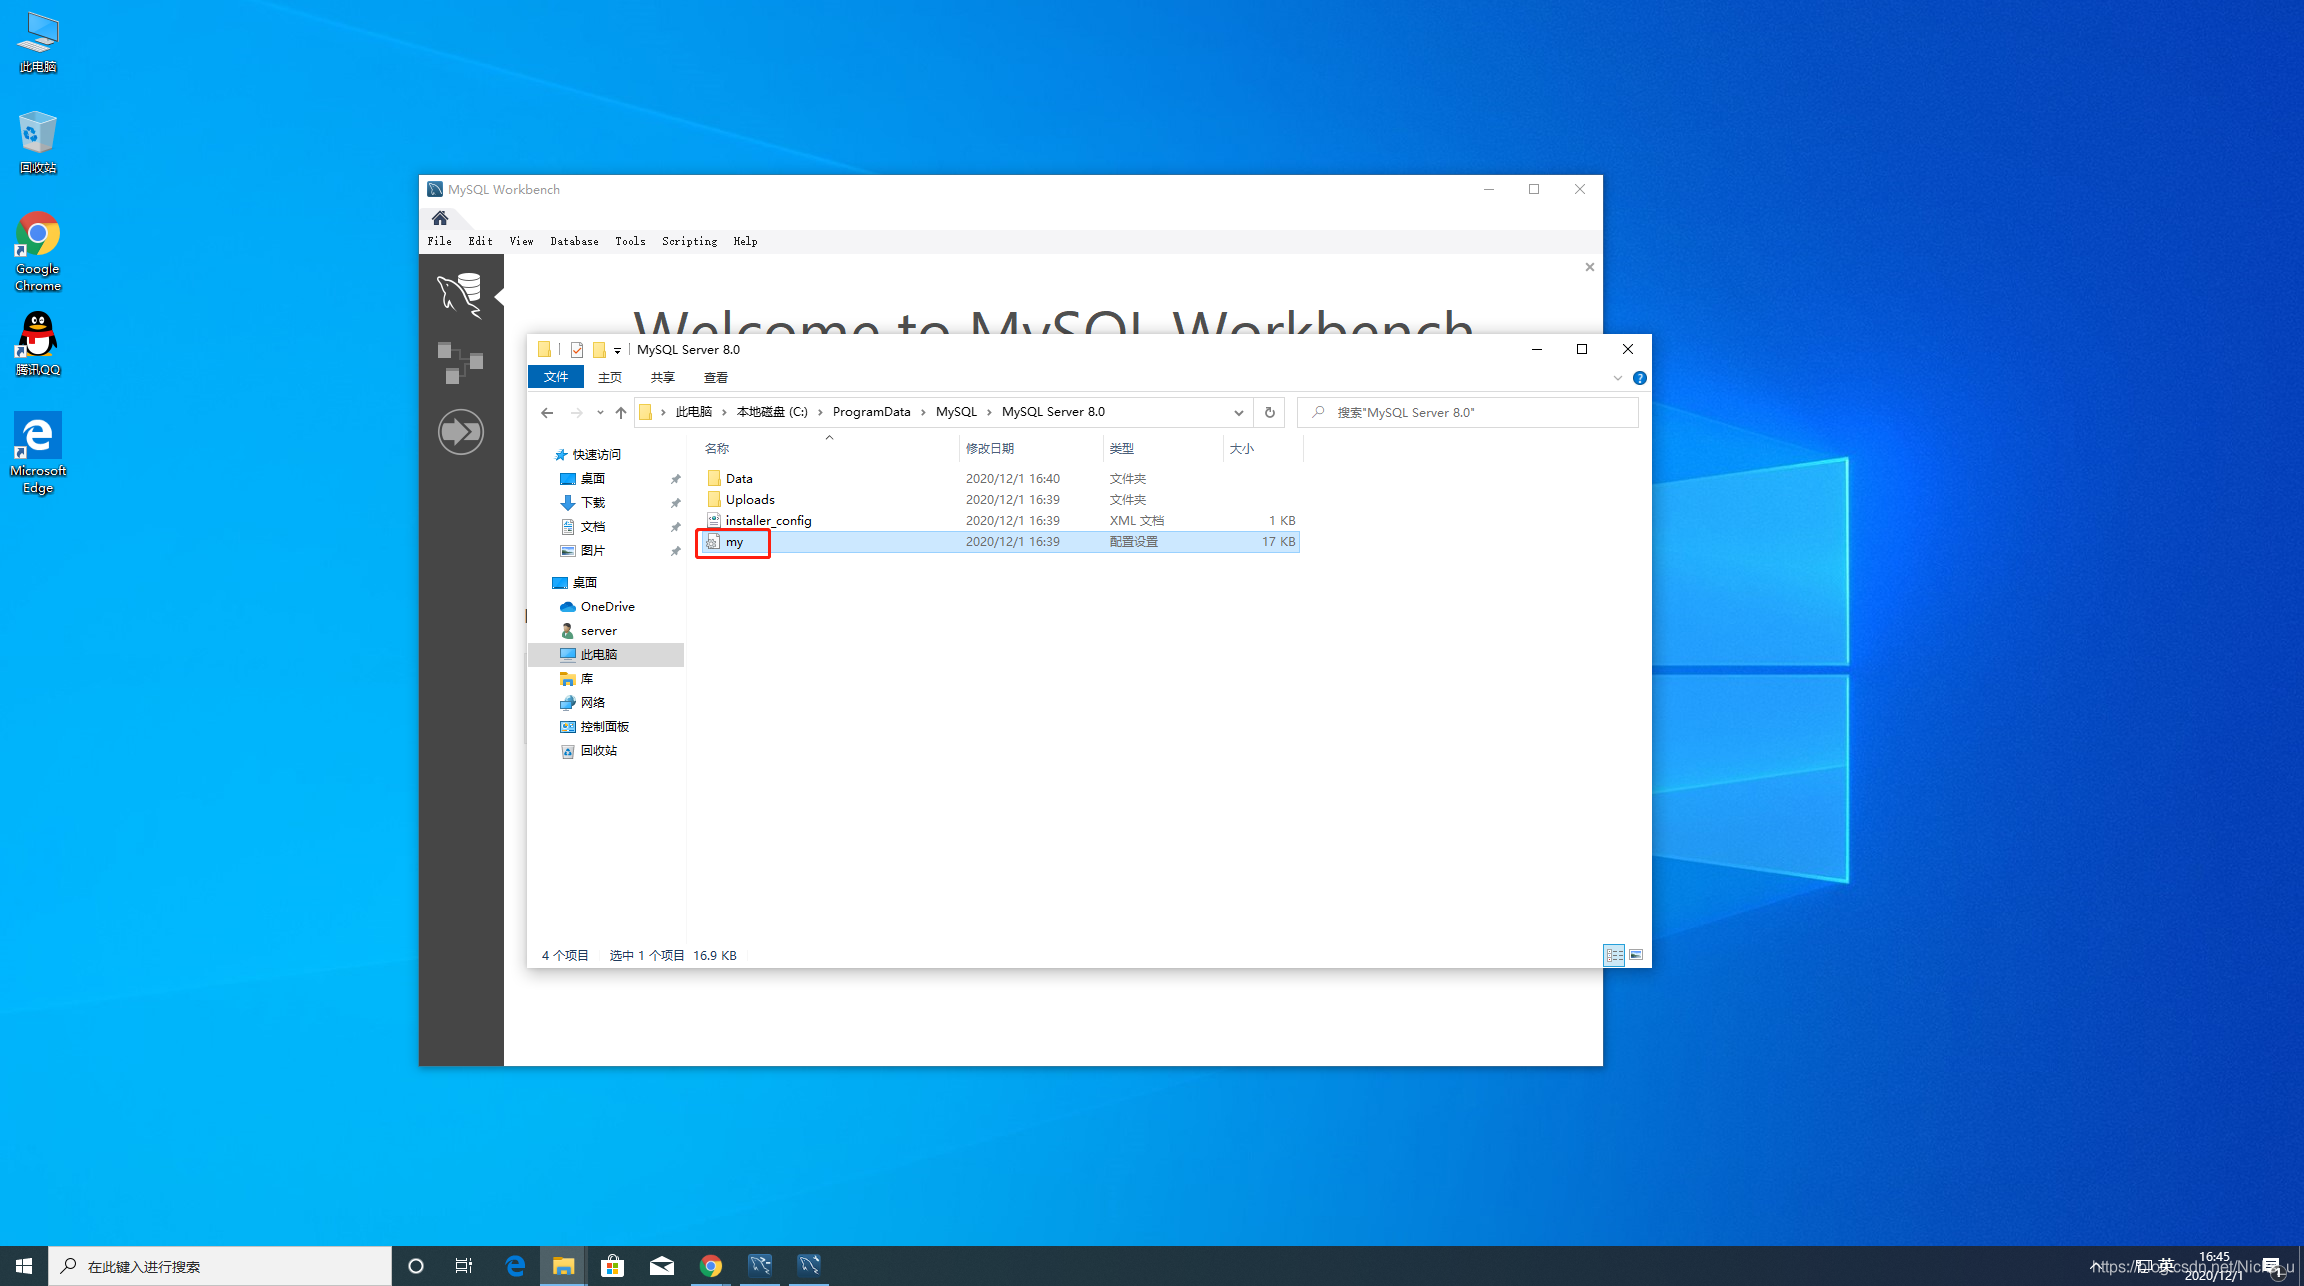Refresh the Explorer folder view

pyautogui.click(x=1269, y=412)
